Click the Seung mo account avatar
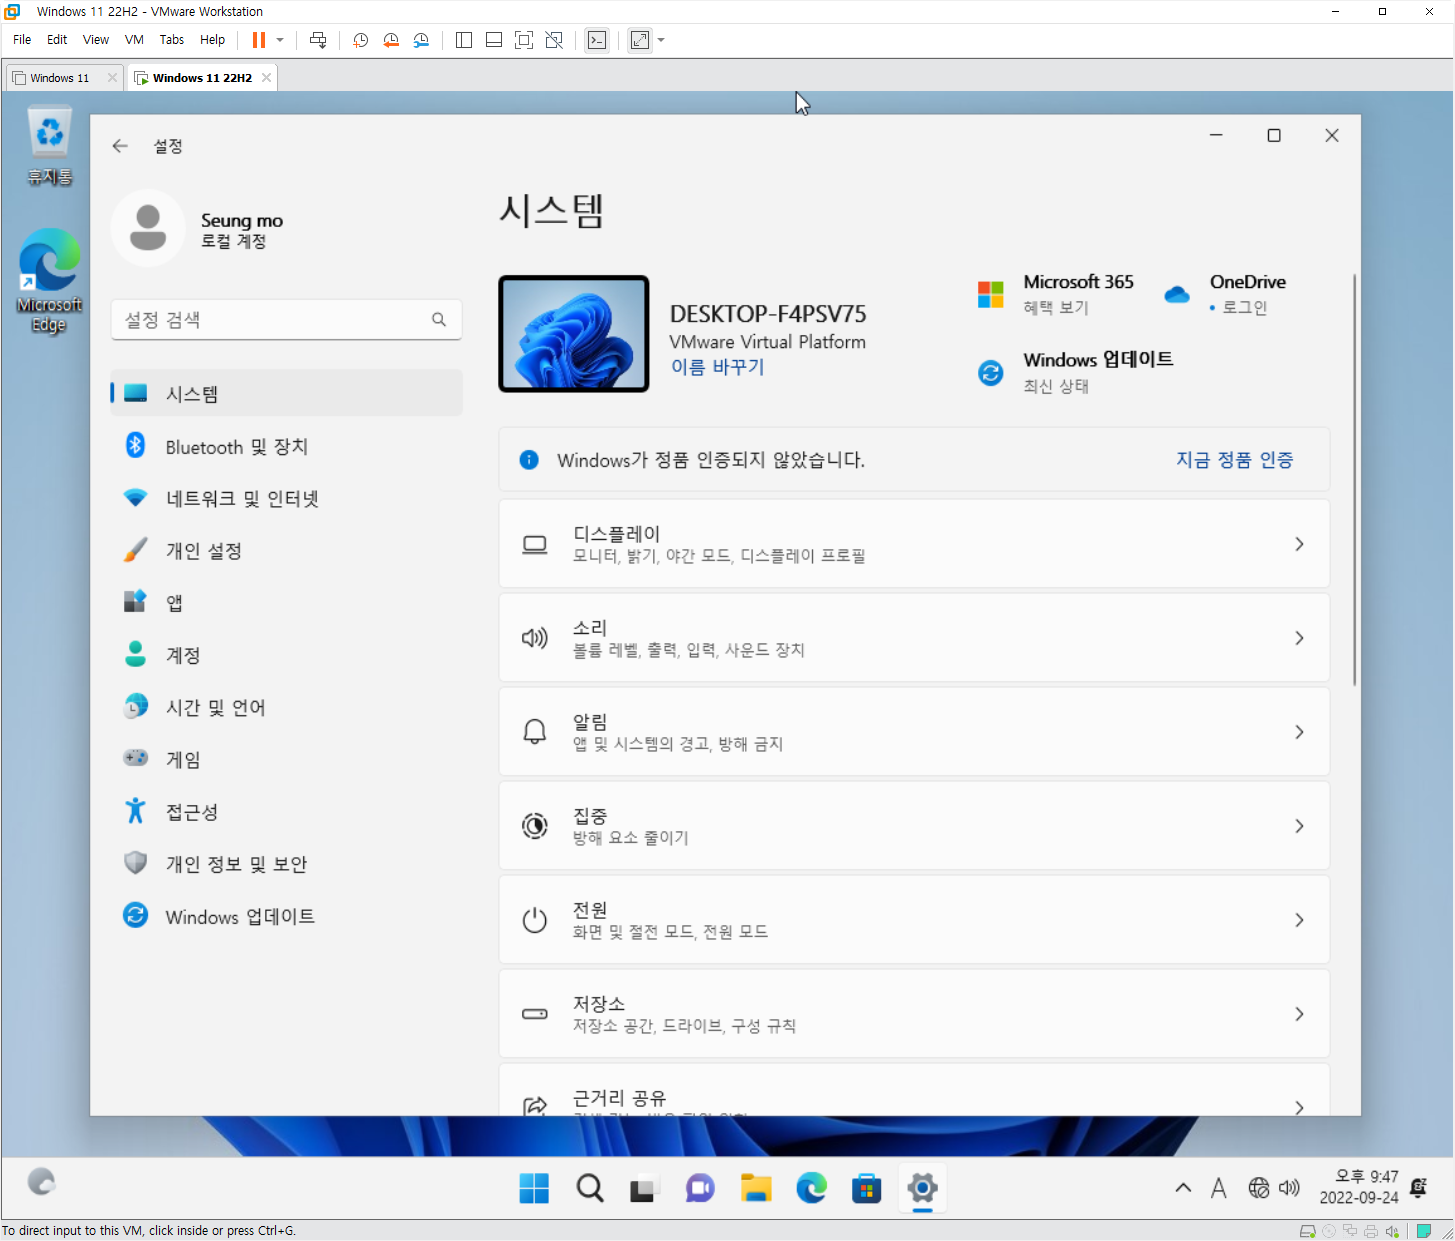This screenshot has width=1455, height=1241. 148,228
